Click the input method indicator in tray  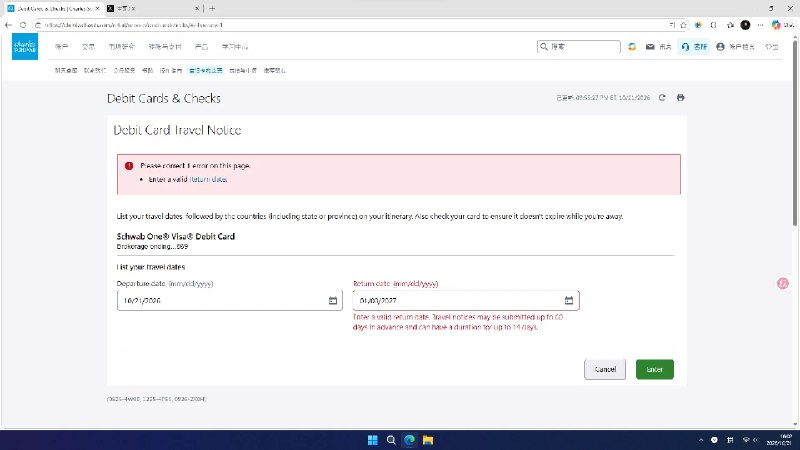(730, 440)
